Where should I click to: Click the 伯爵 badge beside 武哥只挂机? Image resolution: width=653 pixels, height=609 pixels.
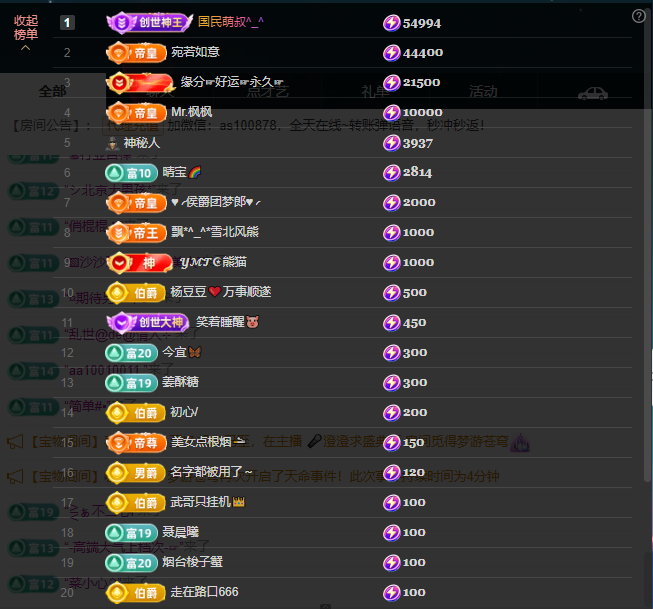136,503
